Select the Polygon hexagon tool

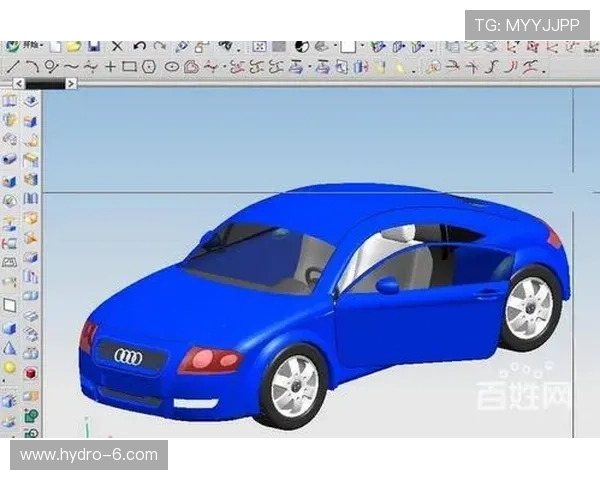[149, 67]
